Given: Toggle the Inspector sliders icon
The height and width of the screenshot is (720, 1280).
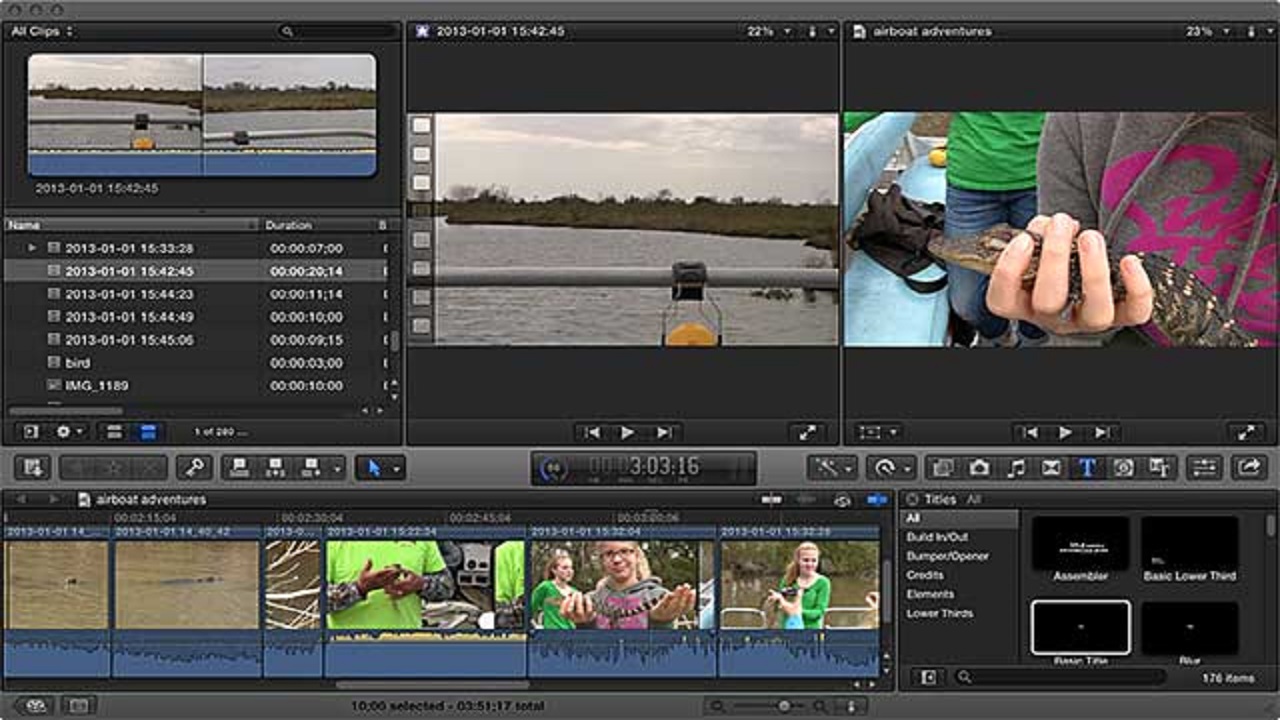Looking at the screenshot, I should [1204, 467].
